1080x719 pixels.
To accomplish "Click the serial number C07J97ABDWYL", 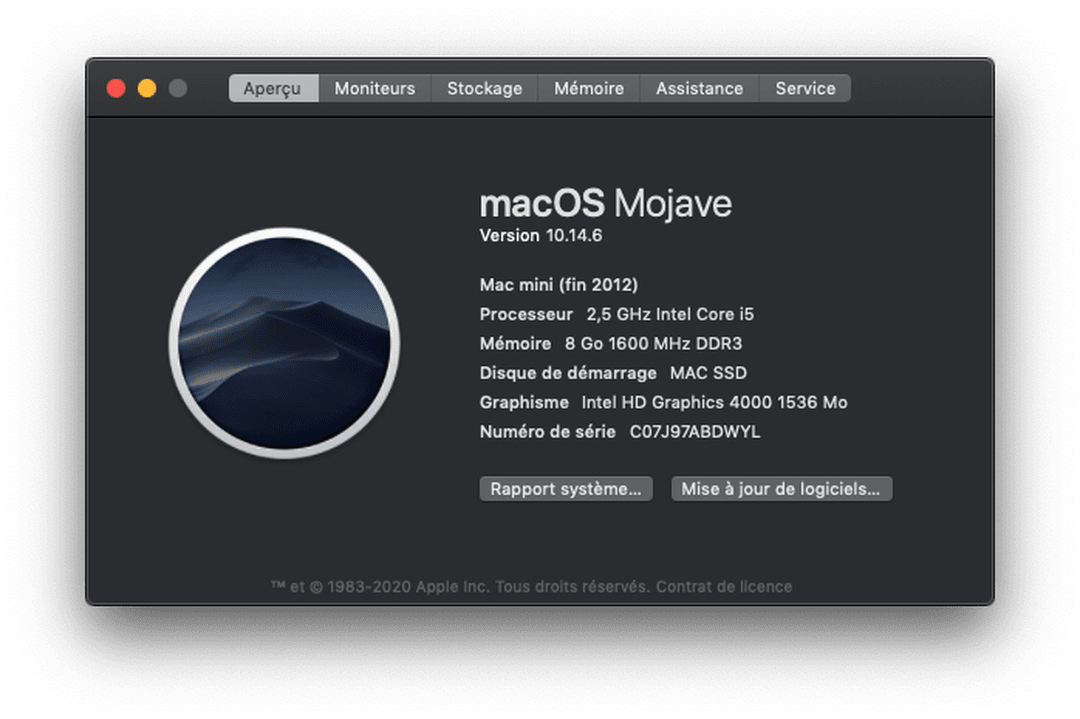I will (694, 432).
